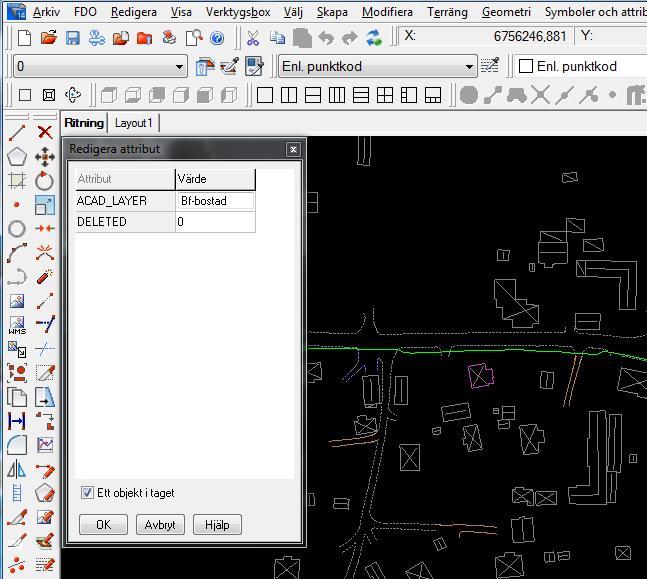Click the paste icon in toolbar

click(x=302, y=38)
